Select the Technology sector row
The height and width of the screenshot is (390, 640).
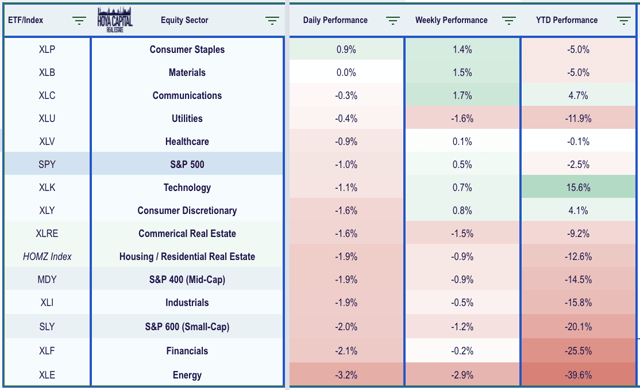click(144, 187)
